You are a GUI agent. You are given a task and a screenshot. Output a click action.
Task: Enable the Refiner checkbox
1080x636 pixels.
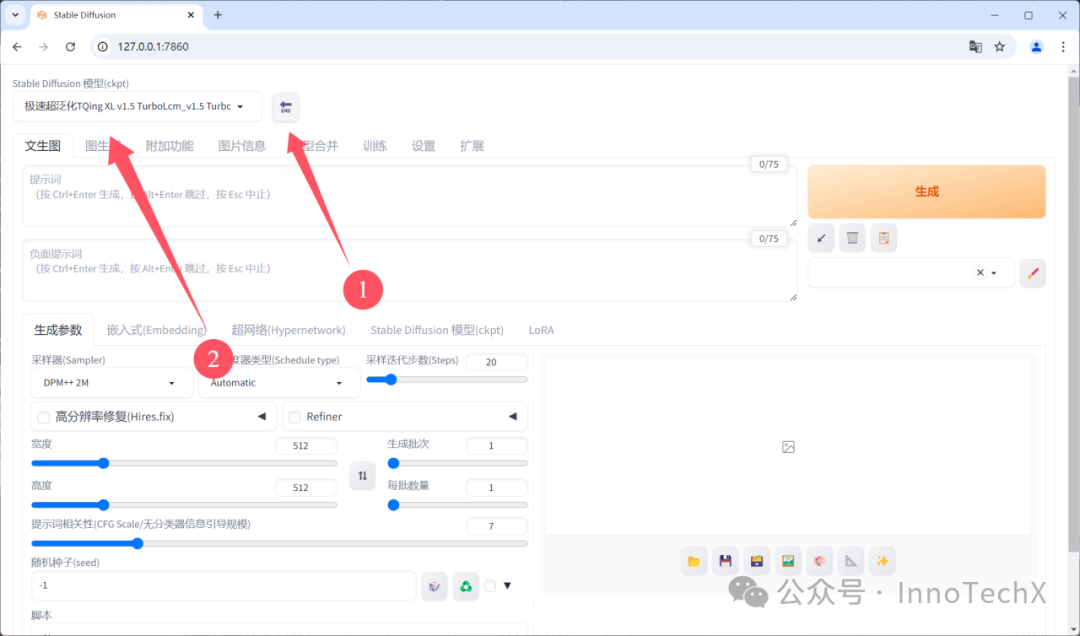[x=295, y=417]
